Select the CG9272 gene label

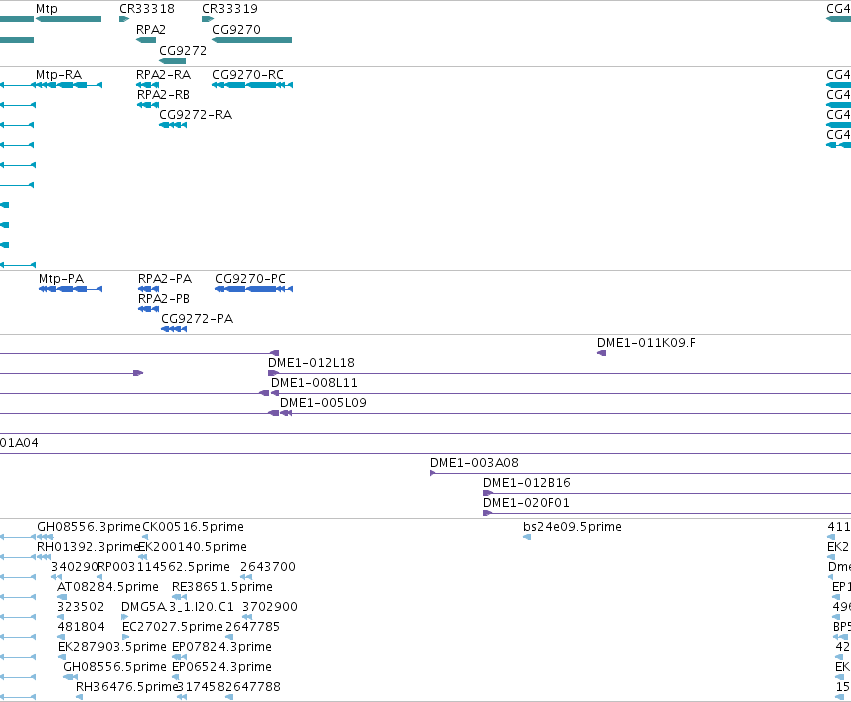183,51
